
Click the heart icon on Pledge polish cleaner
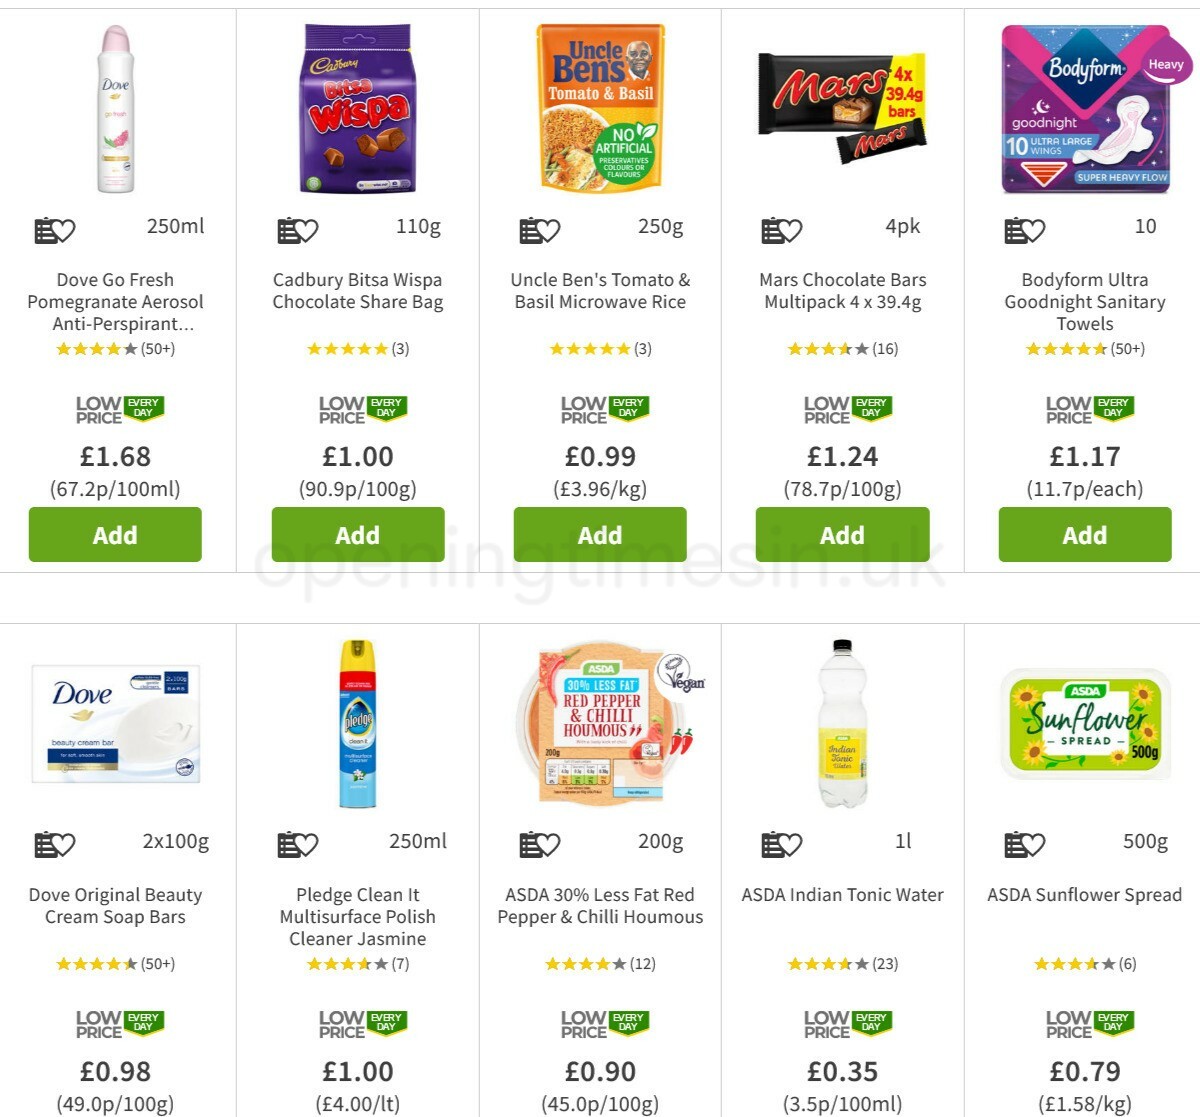coord(305,843)
